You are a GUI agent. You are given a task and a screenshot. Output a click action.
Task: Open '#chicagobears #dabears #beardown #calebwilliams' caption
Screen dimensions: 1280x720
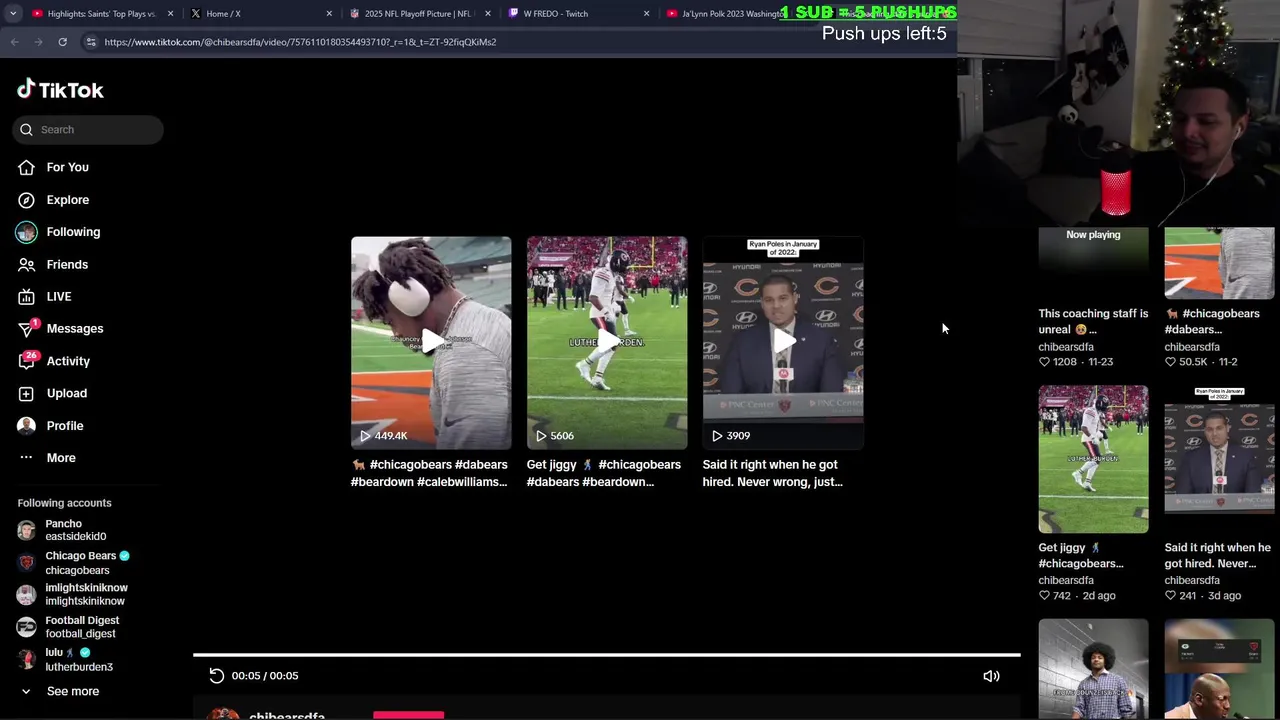(429, 473)
